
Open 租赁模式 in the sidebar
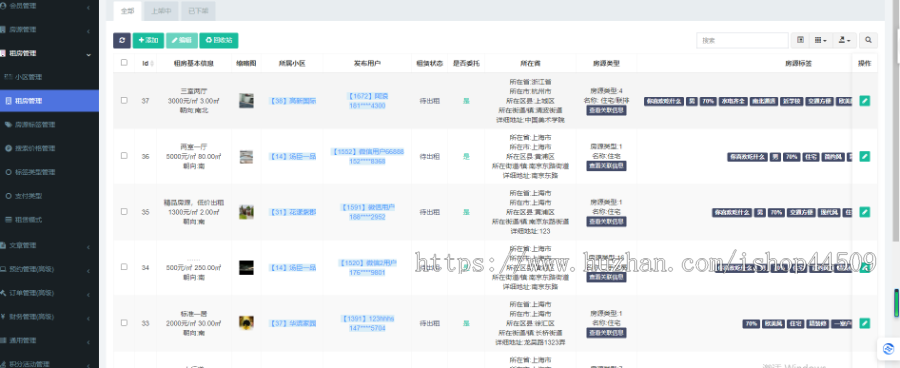tap(49, 220)
